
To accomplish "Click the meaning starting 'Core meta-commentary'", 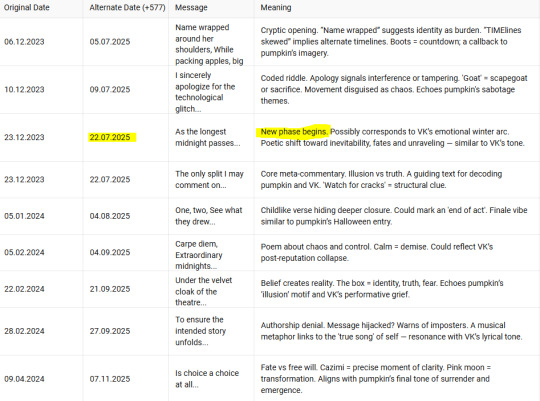I will click(x=381, y=179).
